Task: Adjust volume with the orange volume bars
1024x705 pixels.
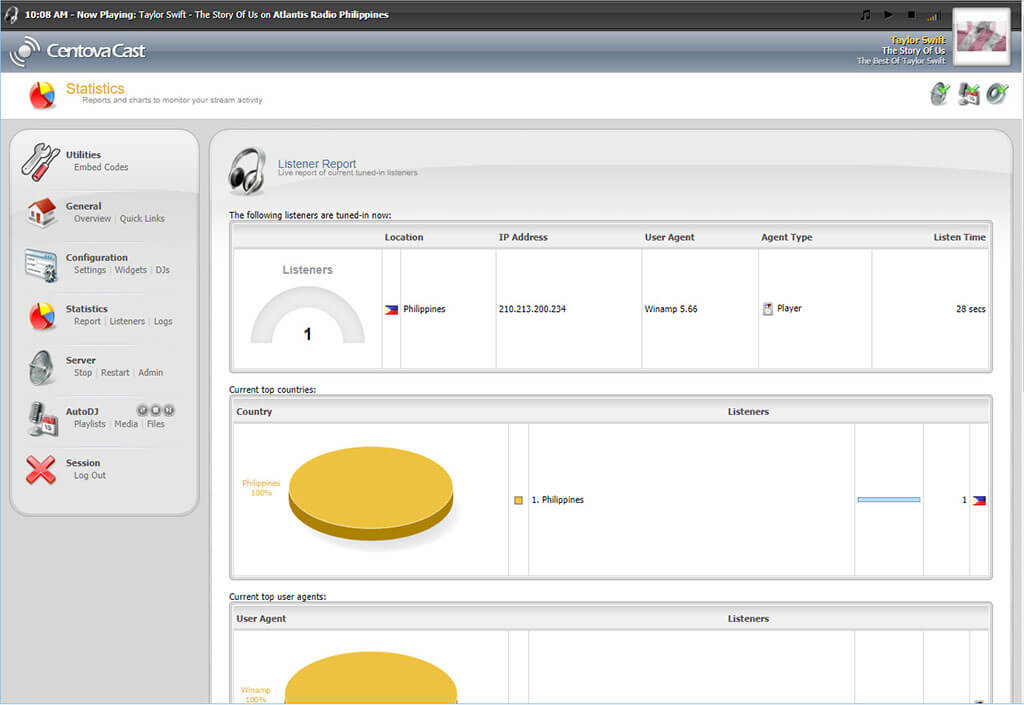Action: click(933, 16)
